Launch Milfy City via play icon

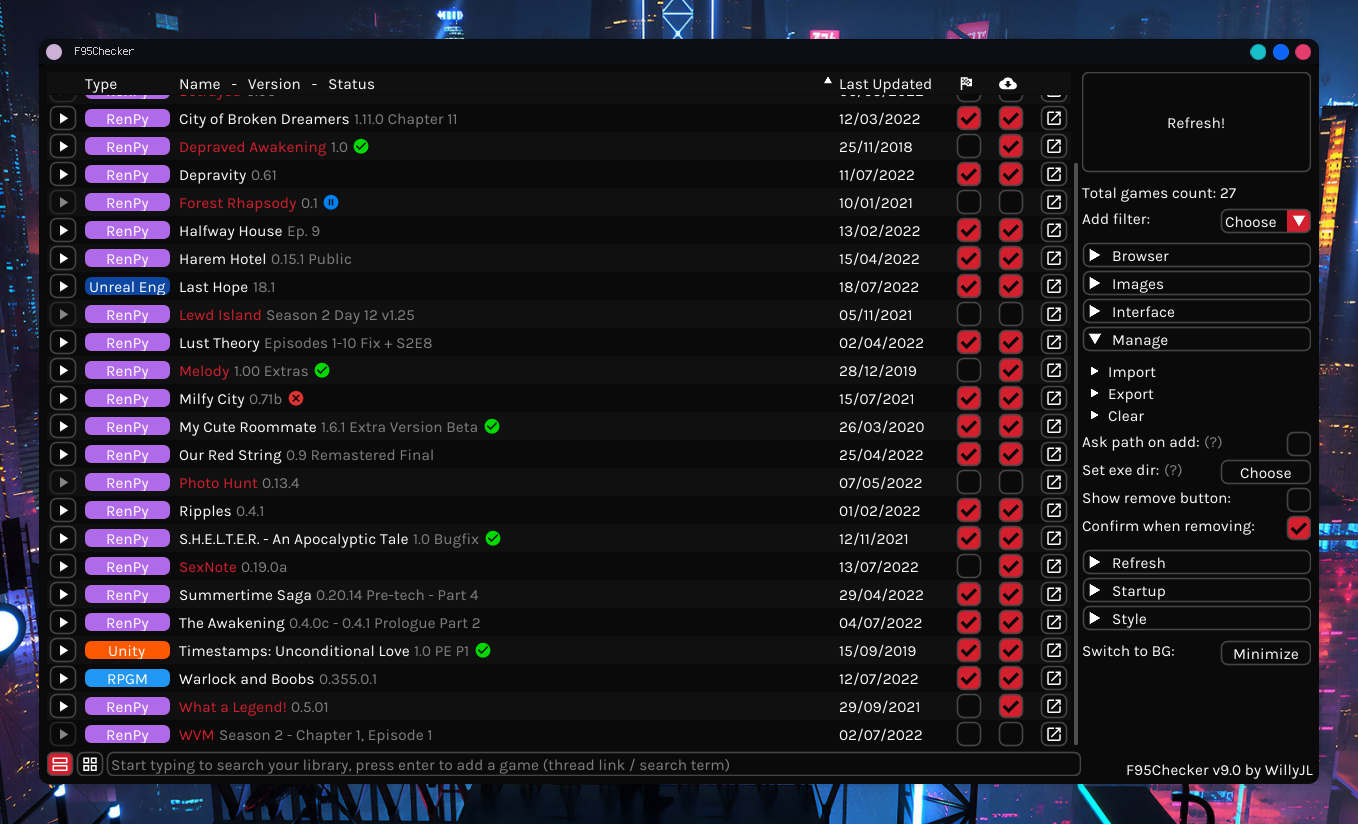pyautogui.click(x=63, y=399)
